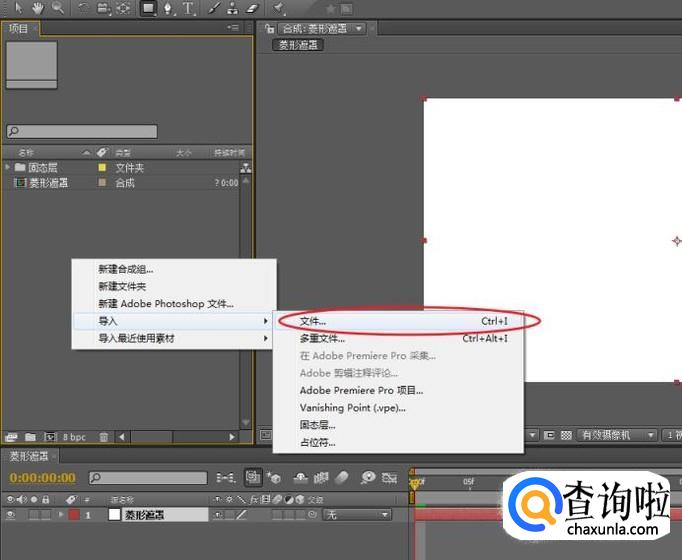Toggle the lock switch for layer 1
The width and height of the screenshot is (682, 560).
[x=46, y=514]
